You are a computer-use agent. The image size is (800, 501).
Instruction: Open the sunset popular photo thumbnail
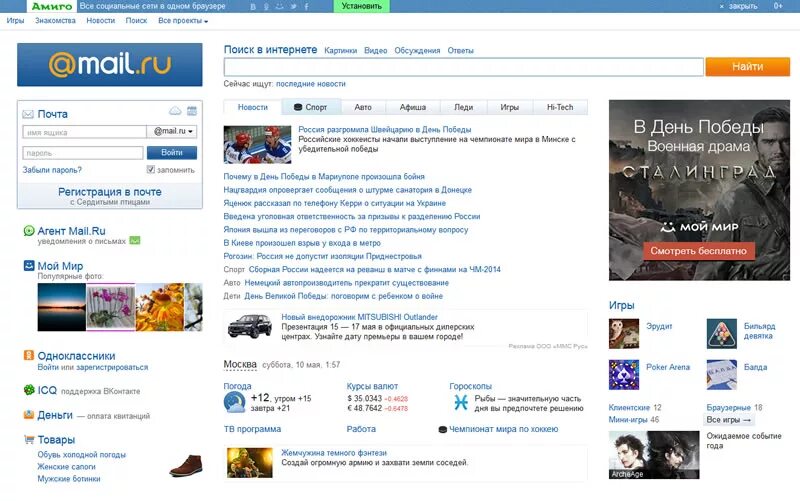[x=62, y=307]
